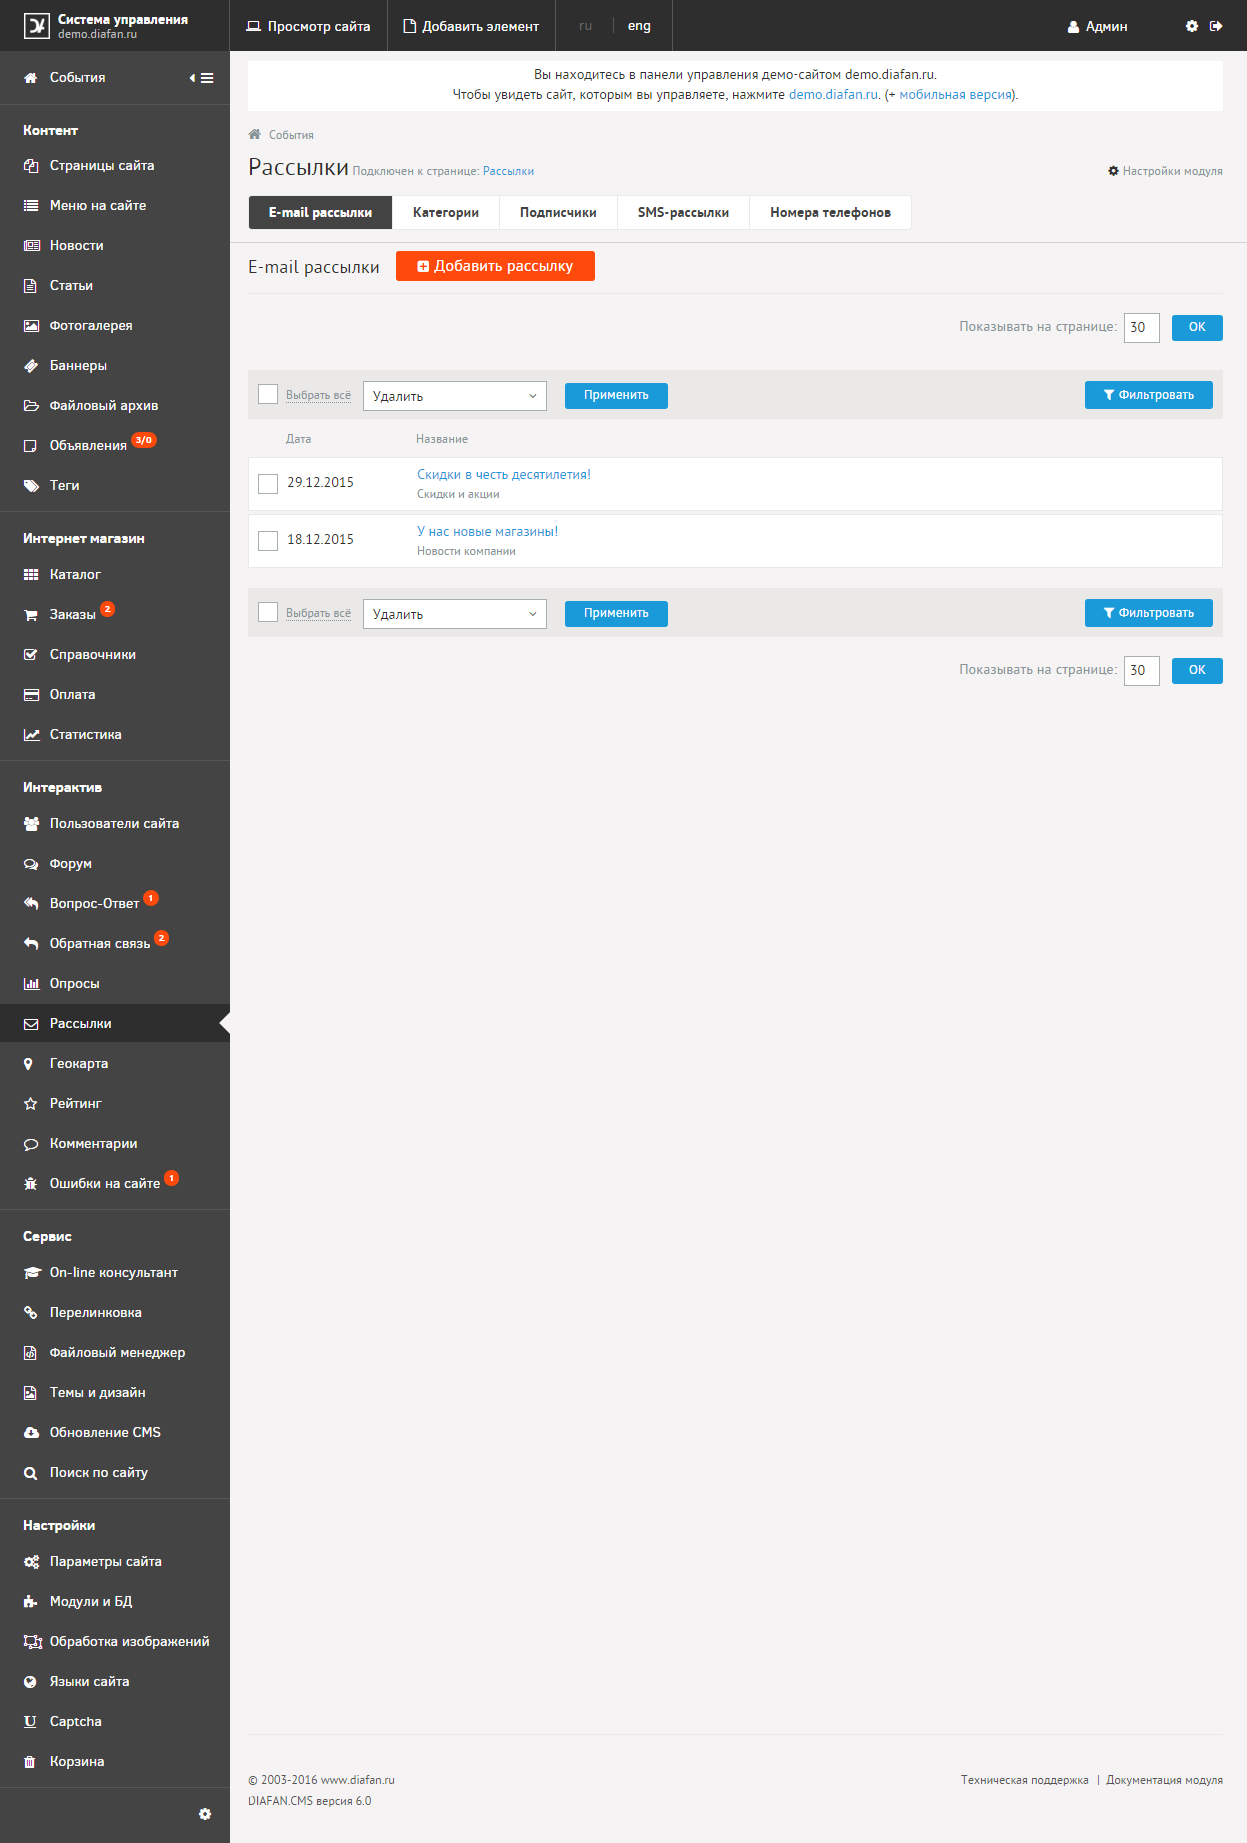The width and height of the screenshot is (1247, 1843).
Task: Click the Добавить рассылку button
Action: (495, 266)
